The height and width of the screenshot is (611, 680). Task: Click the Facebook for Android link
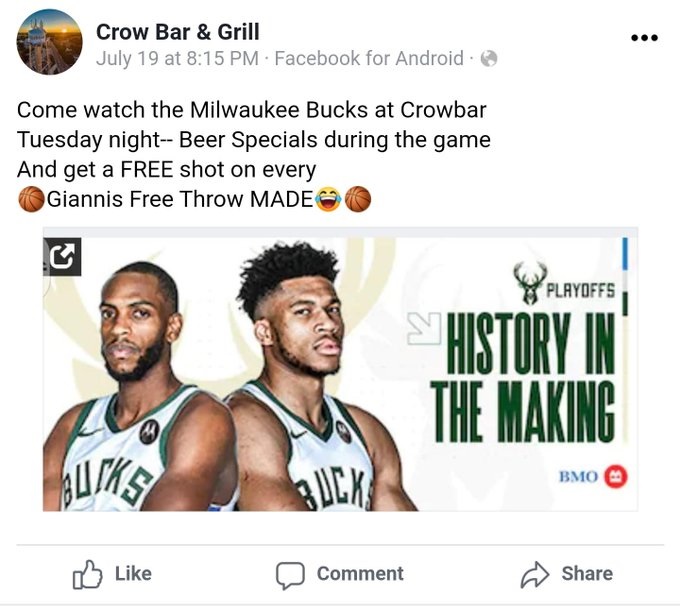[369, 59]
